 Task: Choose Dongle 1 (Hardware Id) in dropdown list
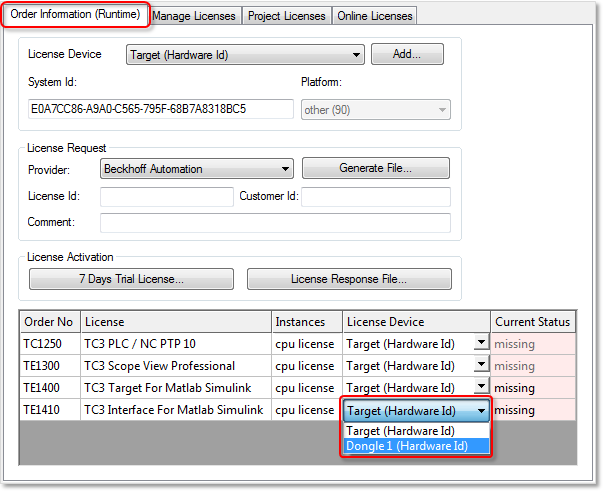(x=416, y=446)
